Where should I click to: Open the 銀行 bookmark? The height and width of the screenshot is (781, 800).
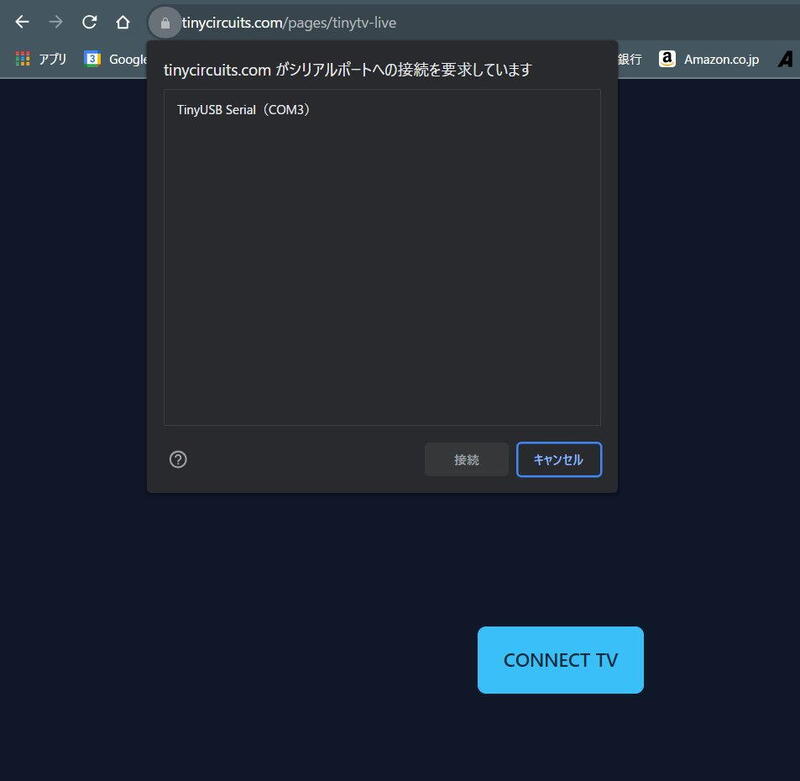pyautogui.click(x=630, y=59)
